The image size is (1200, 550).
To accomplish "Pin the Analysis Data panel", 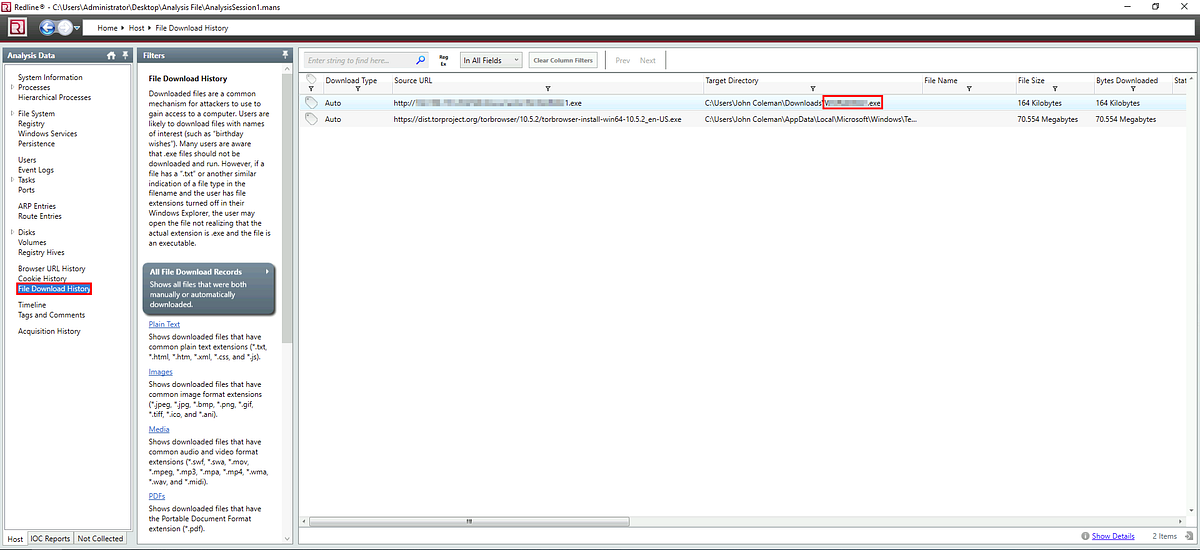I will pos(125,55).
